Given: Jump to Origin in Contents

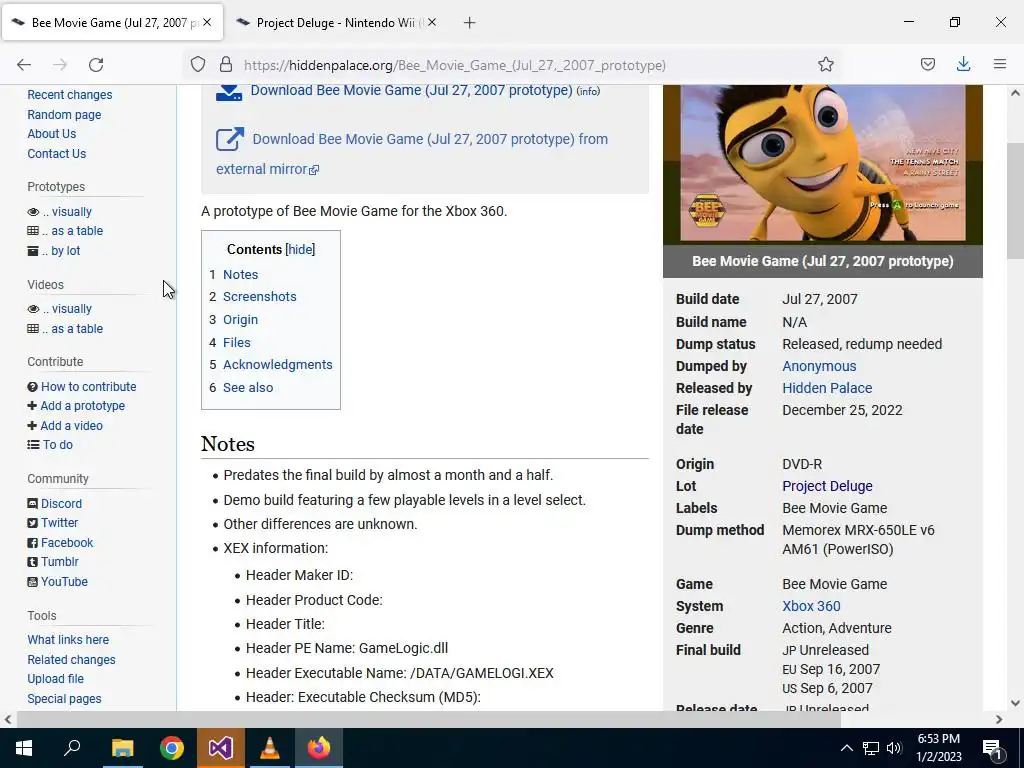Looking at the screenshot, I should [240, 320].
